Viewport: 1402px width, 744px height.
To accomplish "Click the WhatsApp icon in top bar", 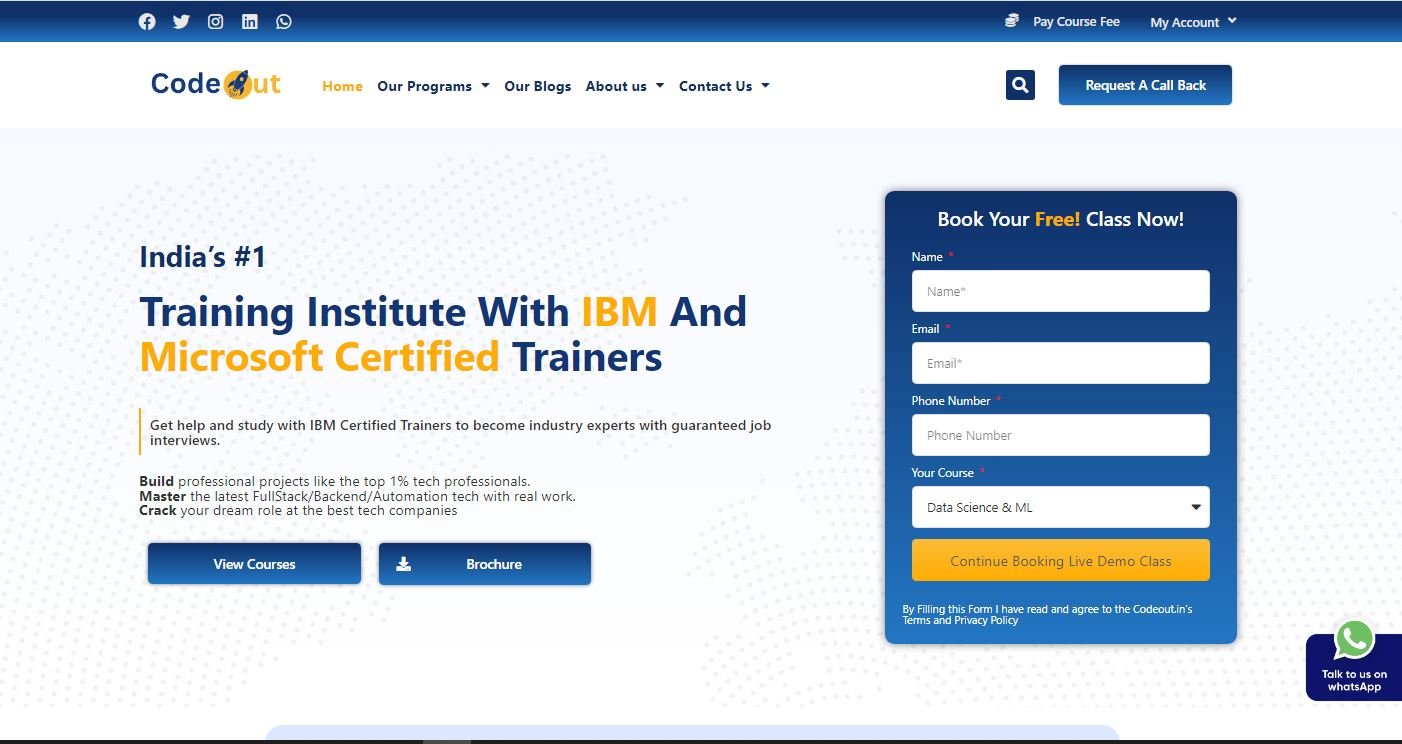I will (x=284, y=21).
